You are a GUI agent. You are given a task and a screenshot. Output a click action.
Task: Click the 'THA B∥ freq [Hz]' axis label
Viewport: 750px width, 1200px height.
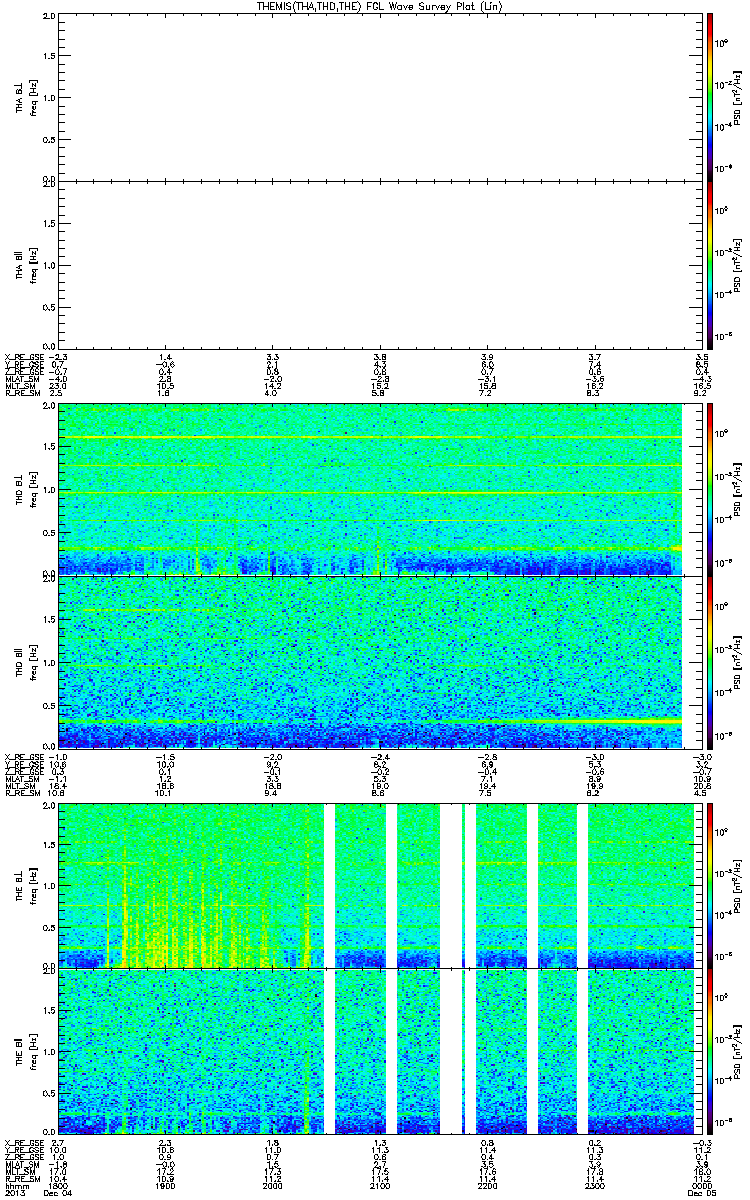point(24,264)
